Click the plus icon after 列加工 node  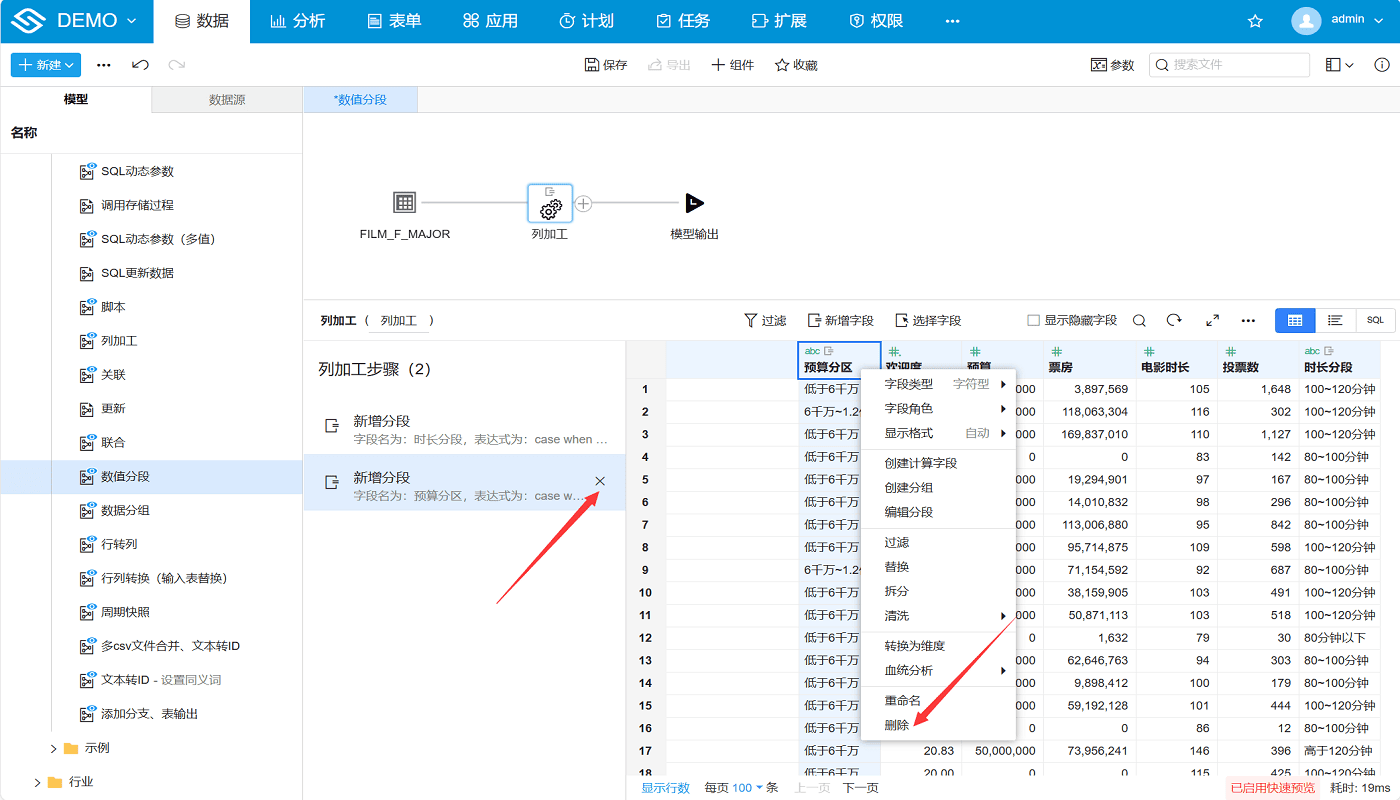click(x=584, y=203)
